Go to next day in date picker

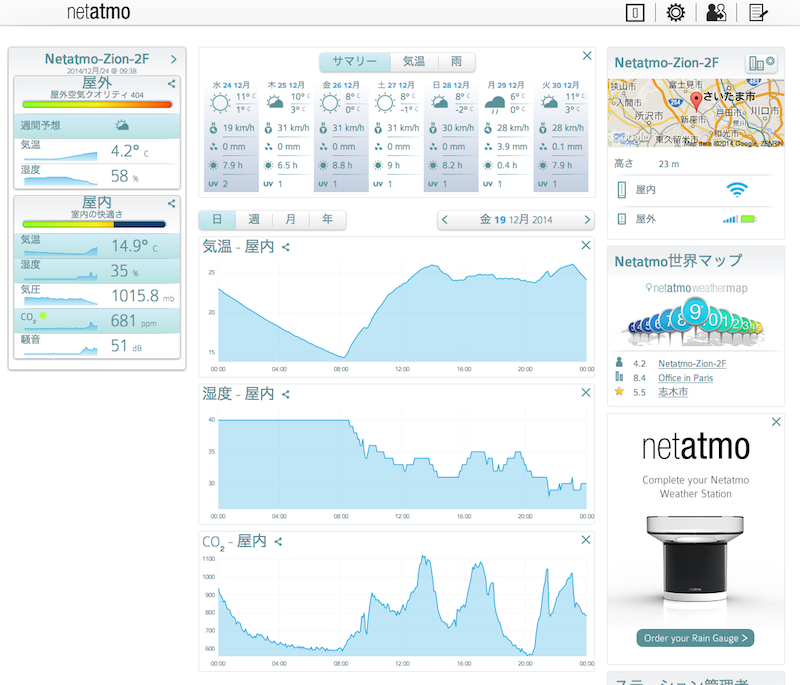tap(587, 220)
